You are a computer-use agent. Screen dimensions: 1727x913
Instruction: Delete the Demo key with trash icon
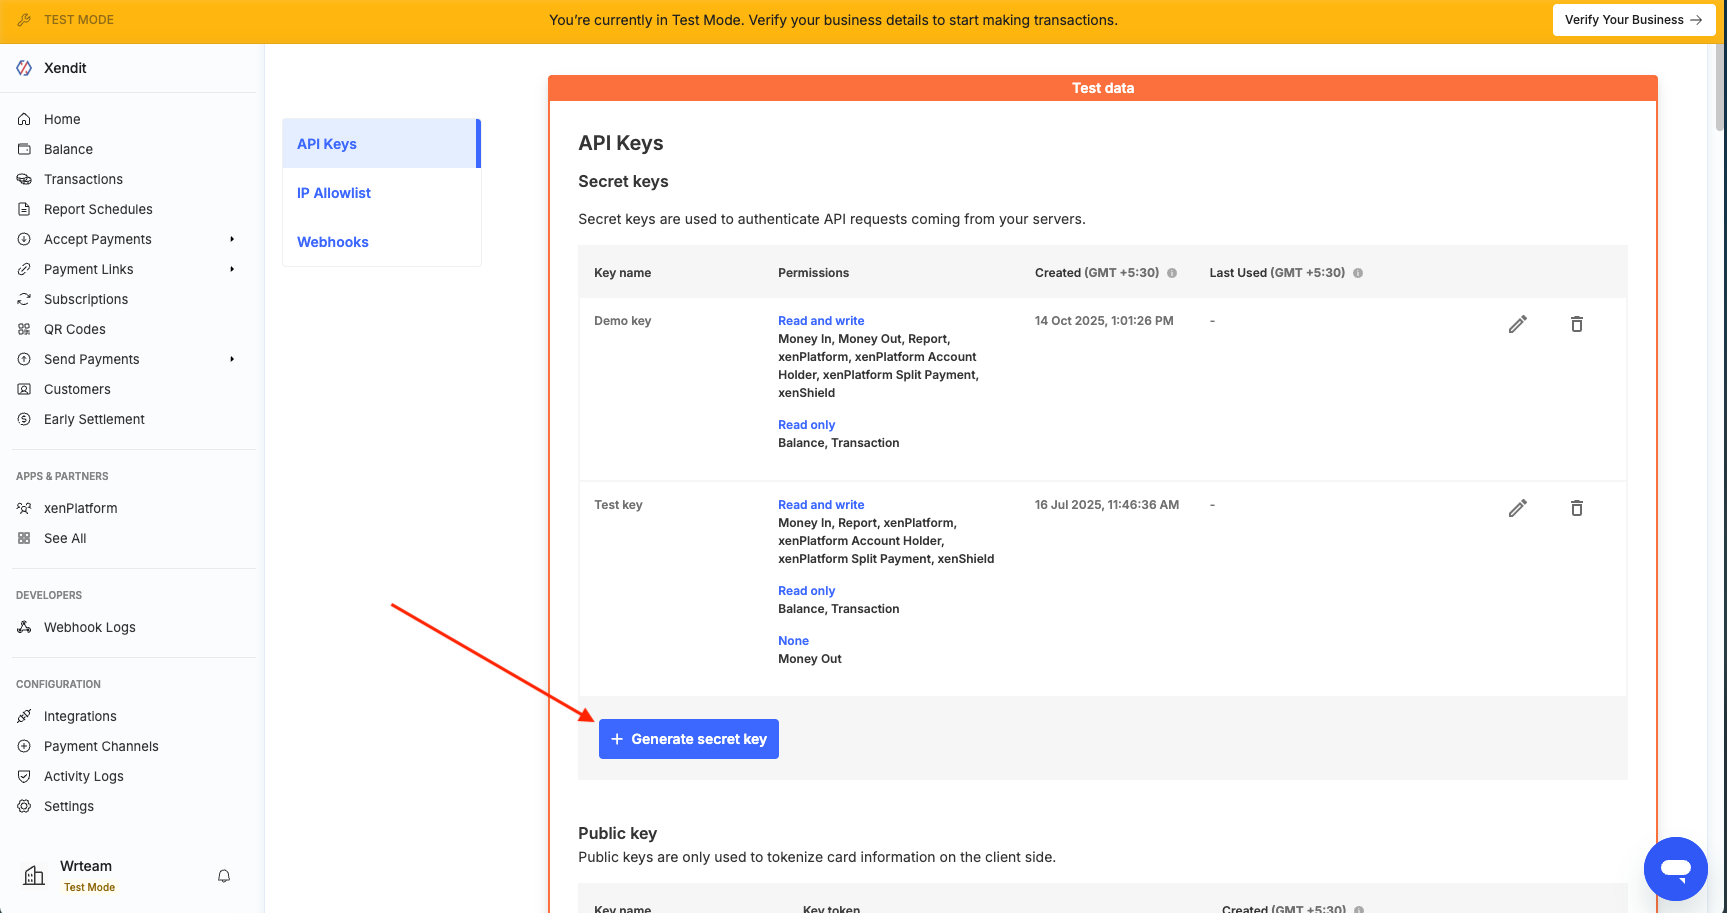[x=1576, y=324]
